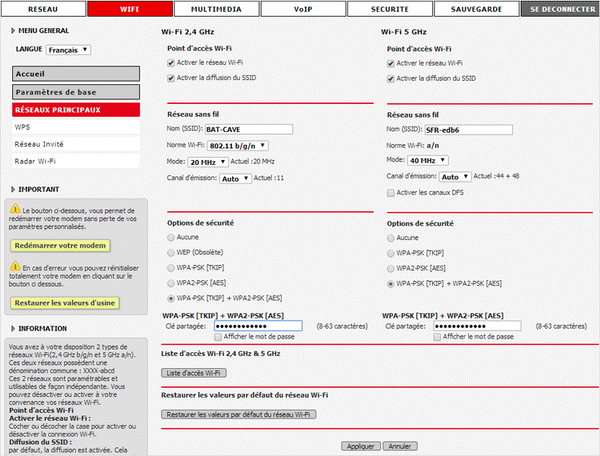Click Restaurer les valeurs d'usine button
This screenshot has height=456, width=600.
pyautogui.click(x=66, y=303)
